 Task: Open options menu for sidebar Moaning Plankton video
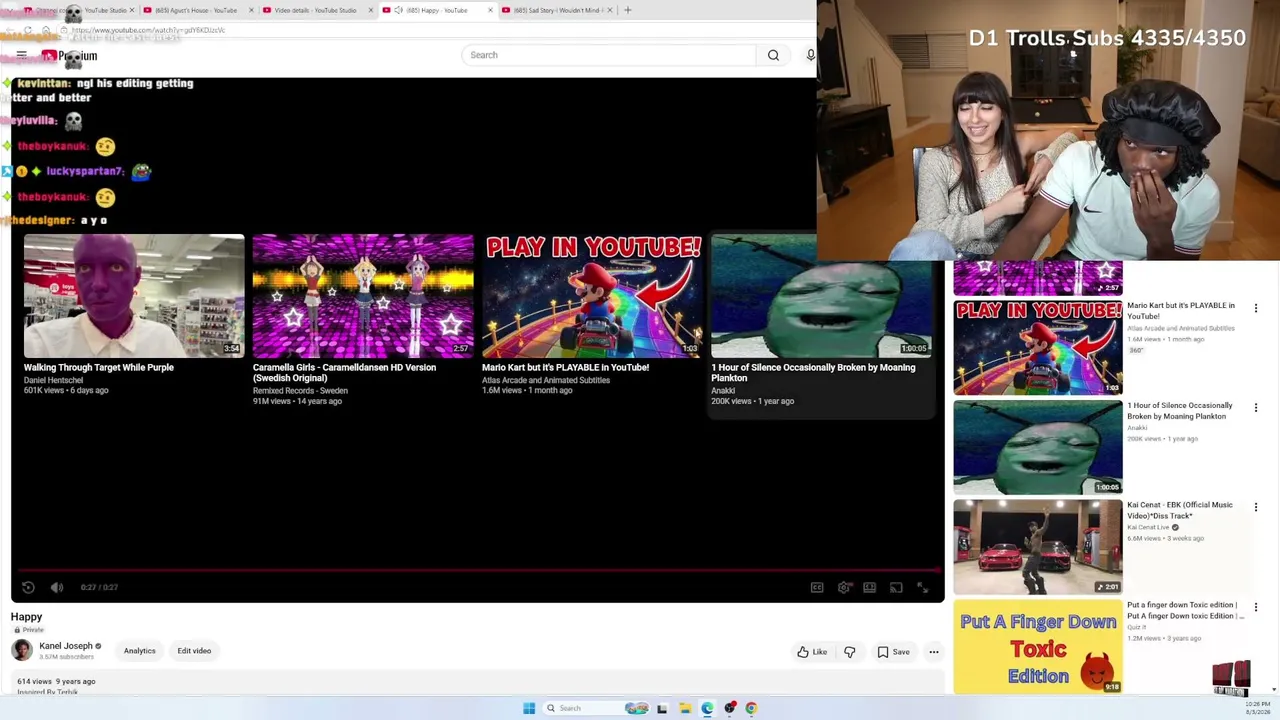coord(1256,408)
